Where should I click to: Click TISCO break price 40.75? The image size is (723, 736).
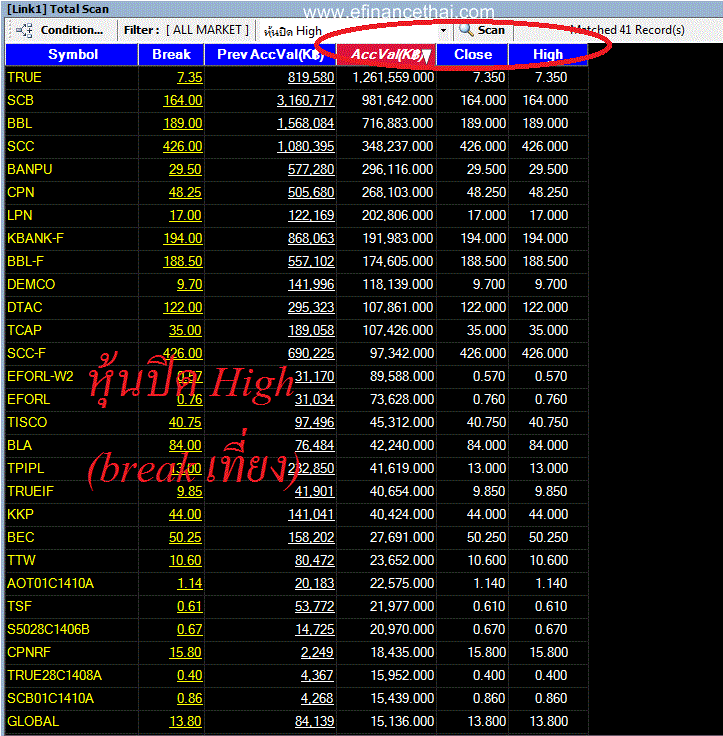185,422
